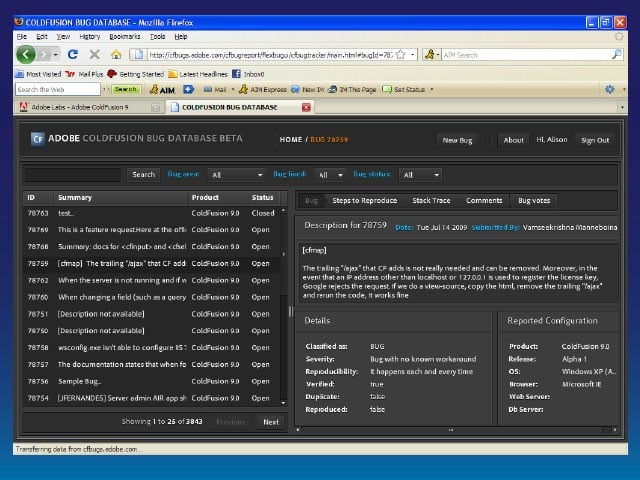
Task: Click the blue arrow icon beside AIM
Action: click(x=188, y=89)
